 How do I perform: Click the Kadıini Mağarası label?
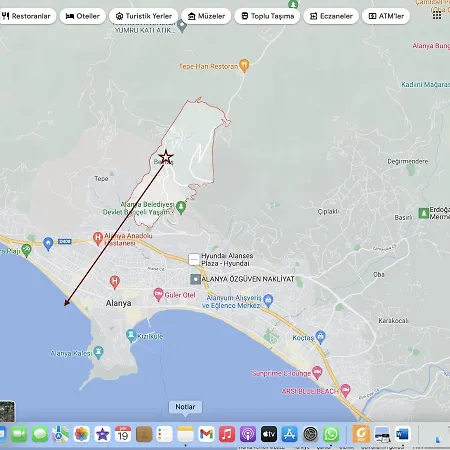point(425,84)
